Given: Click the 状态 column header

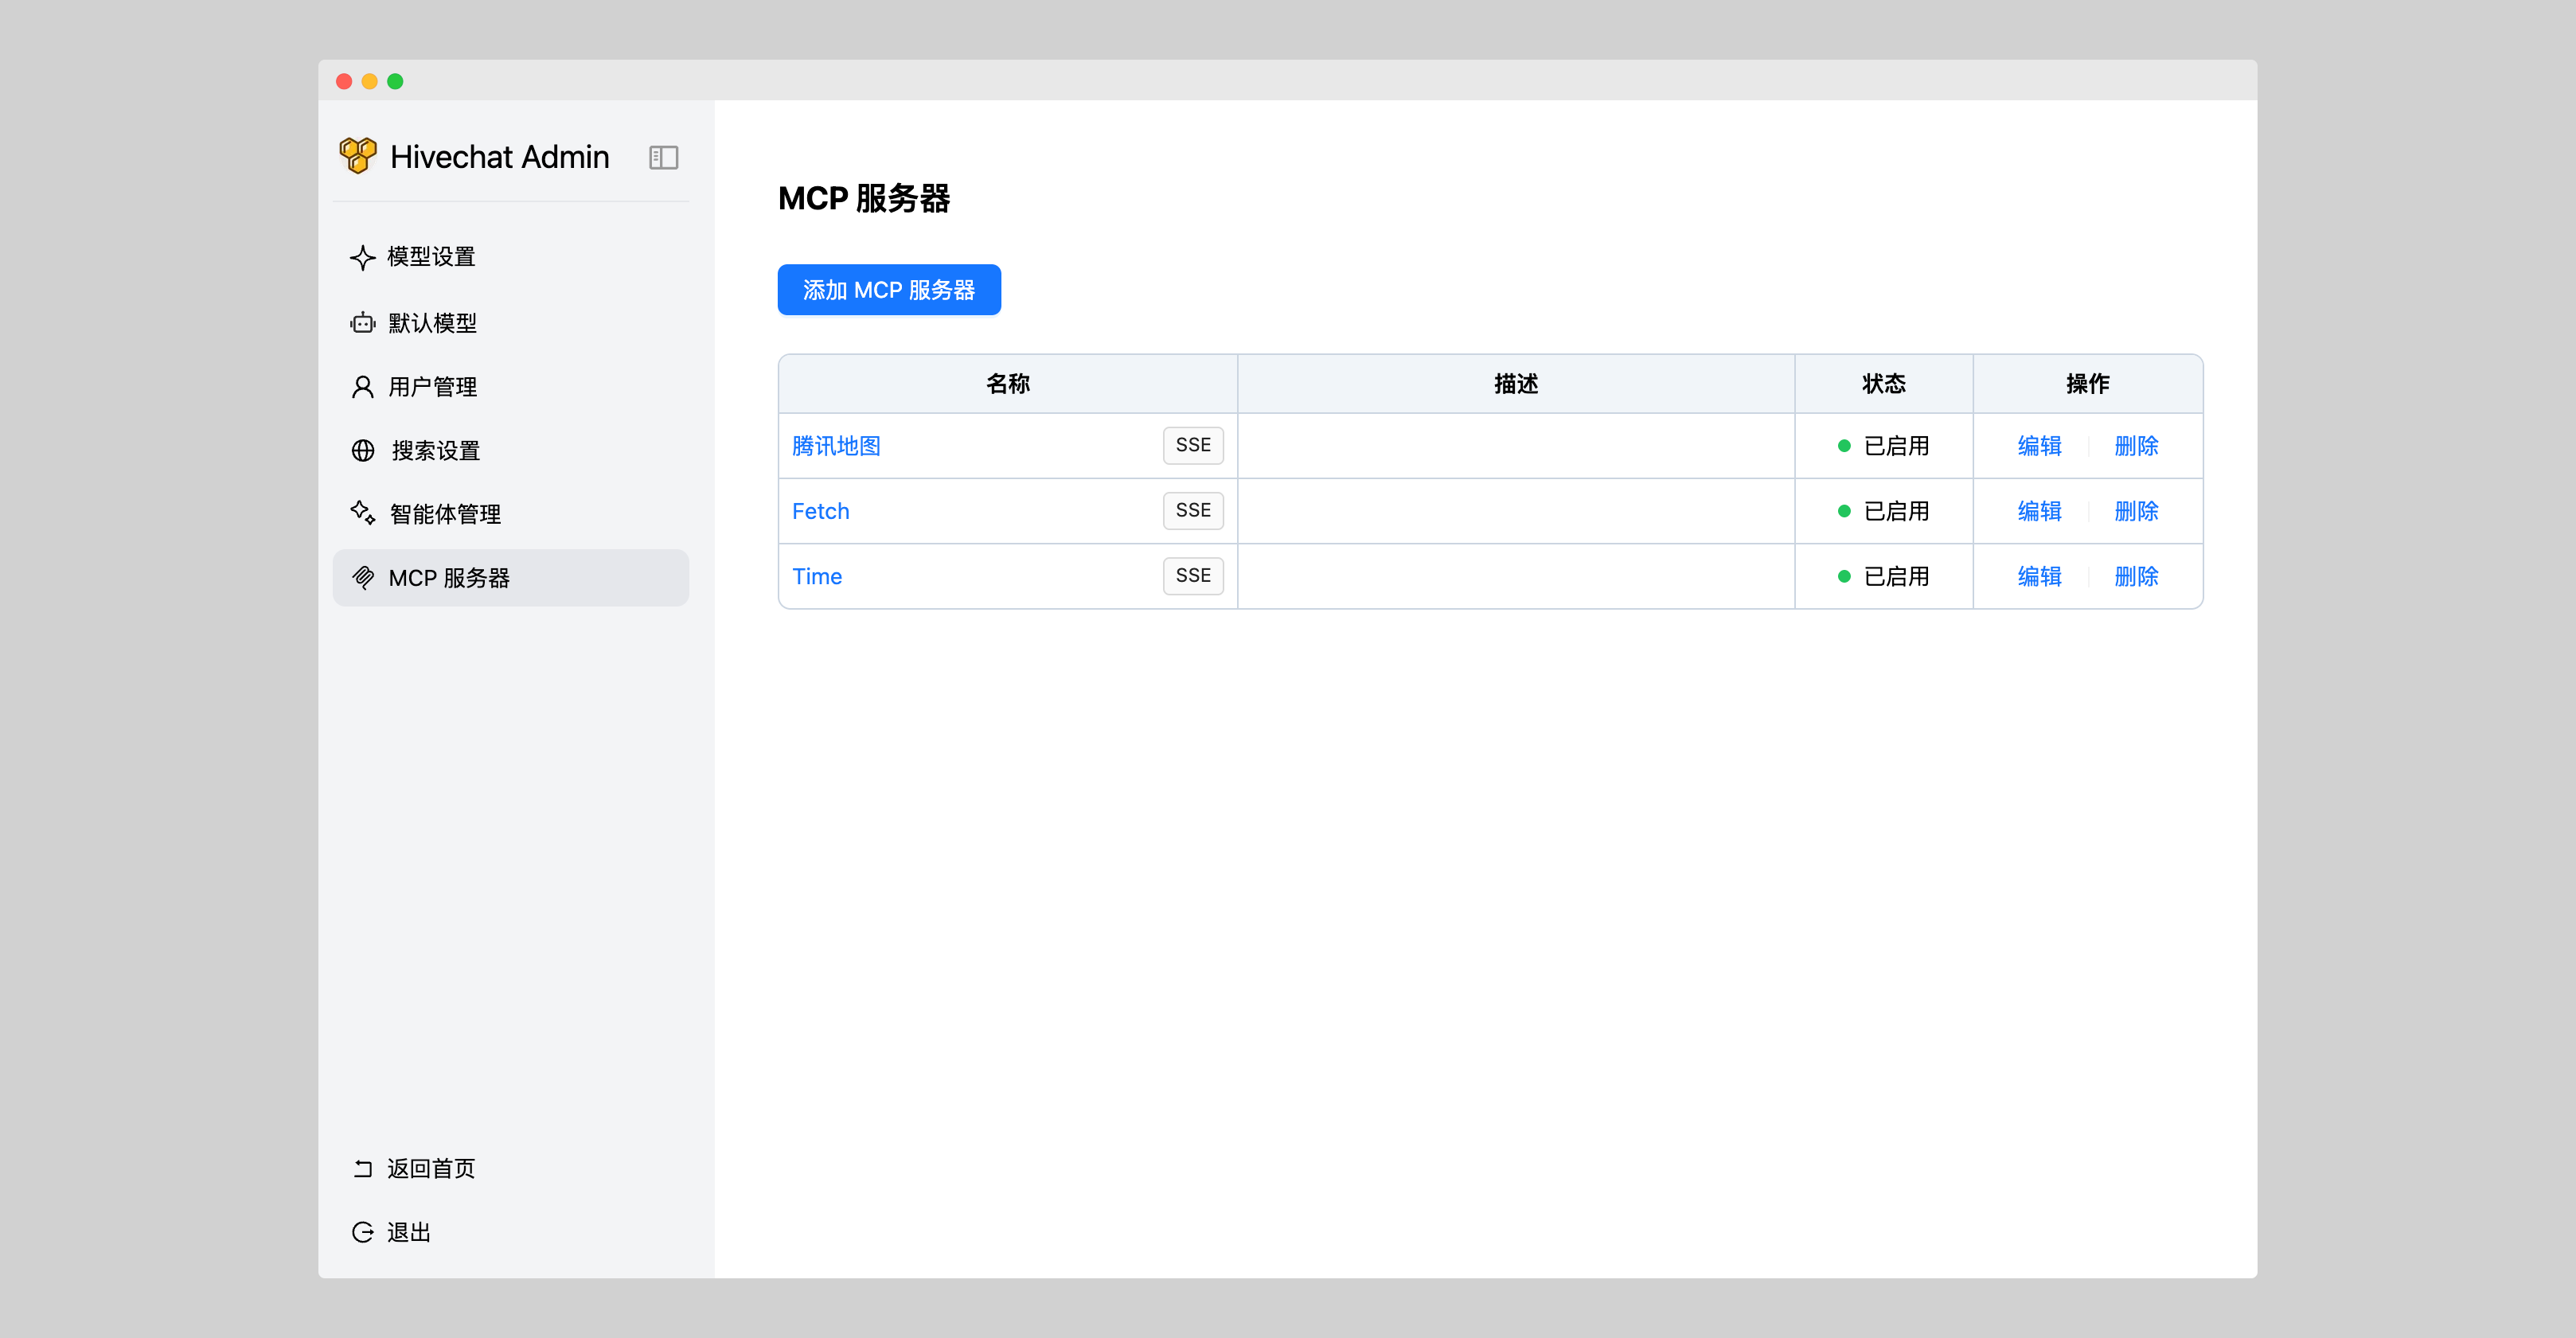Looking at the screenshot, I should (x=1884, y=384).
